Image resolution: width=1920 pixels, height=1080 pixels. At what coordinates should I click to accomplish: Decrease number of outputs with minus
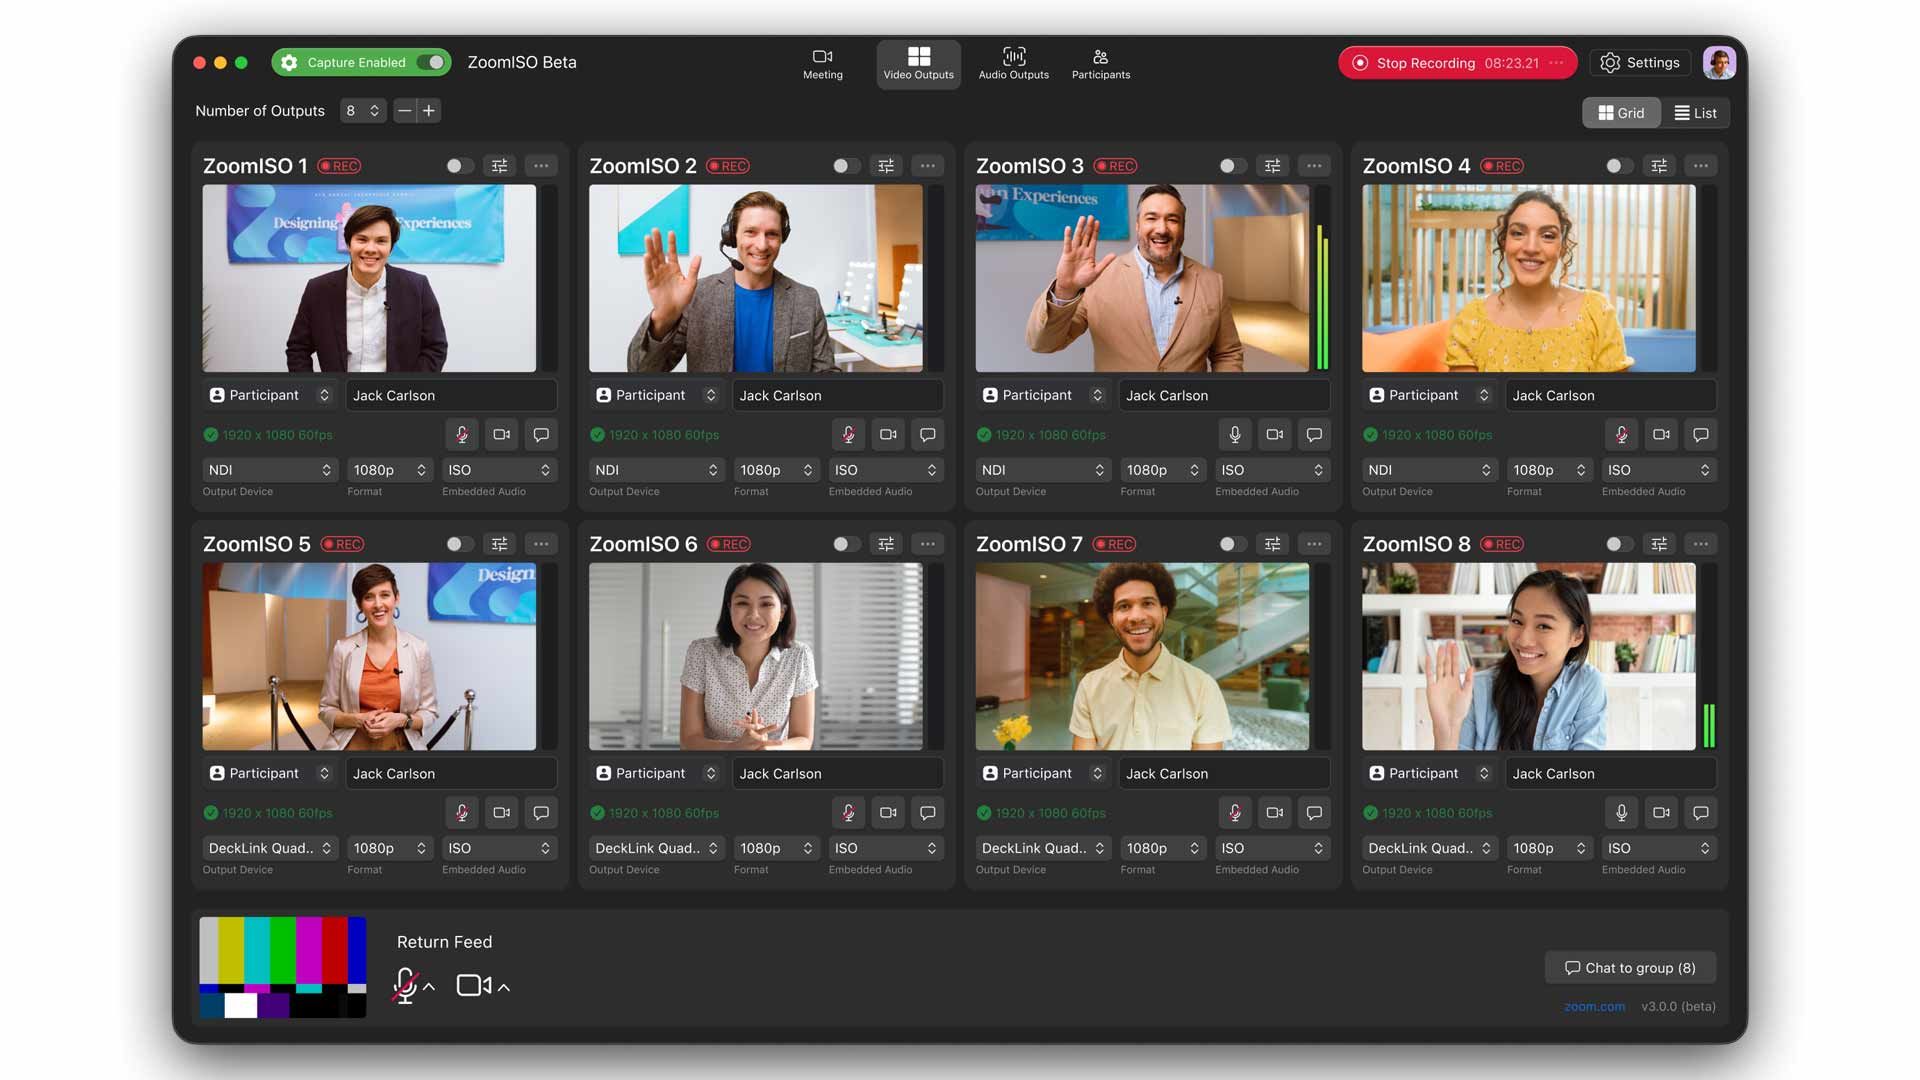tap(404, 111)
